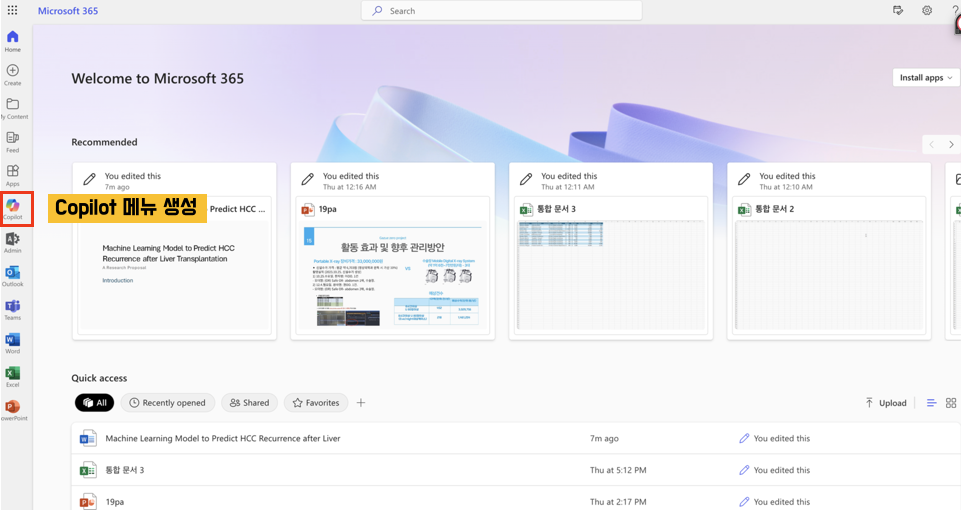
Task: Click PowerPoint icon on 19pa card
Action: click(x=308, y=210)
